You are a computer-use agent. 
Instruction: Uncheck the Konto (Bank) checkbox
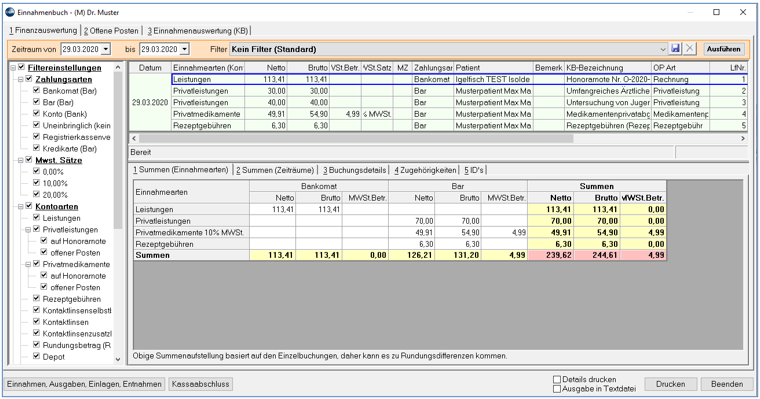coord(36,113)
